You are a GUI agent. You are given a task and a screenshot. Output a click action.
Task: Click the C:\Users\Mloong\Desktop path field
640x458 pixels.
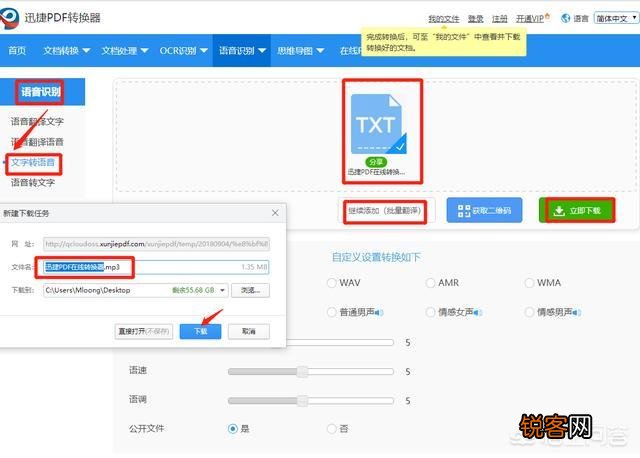[136, 290]
